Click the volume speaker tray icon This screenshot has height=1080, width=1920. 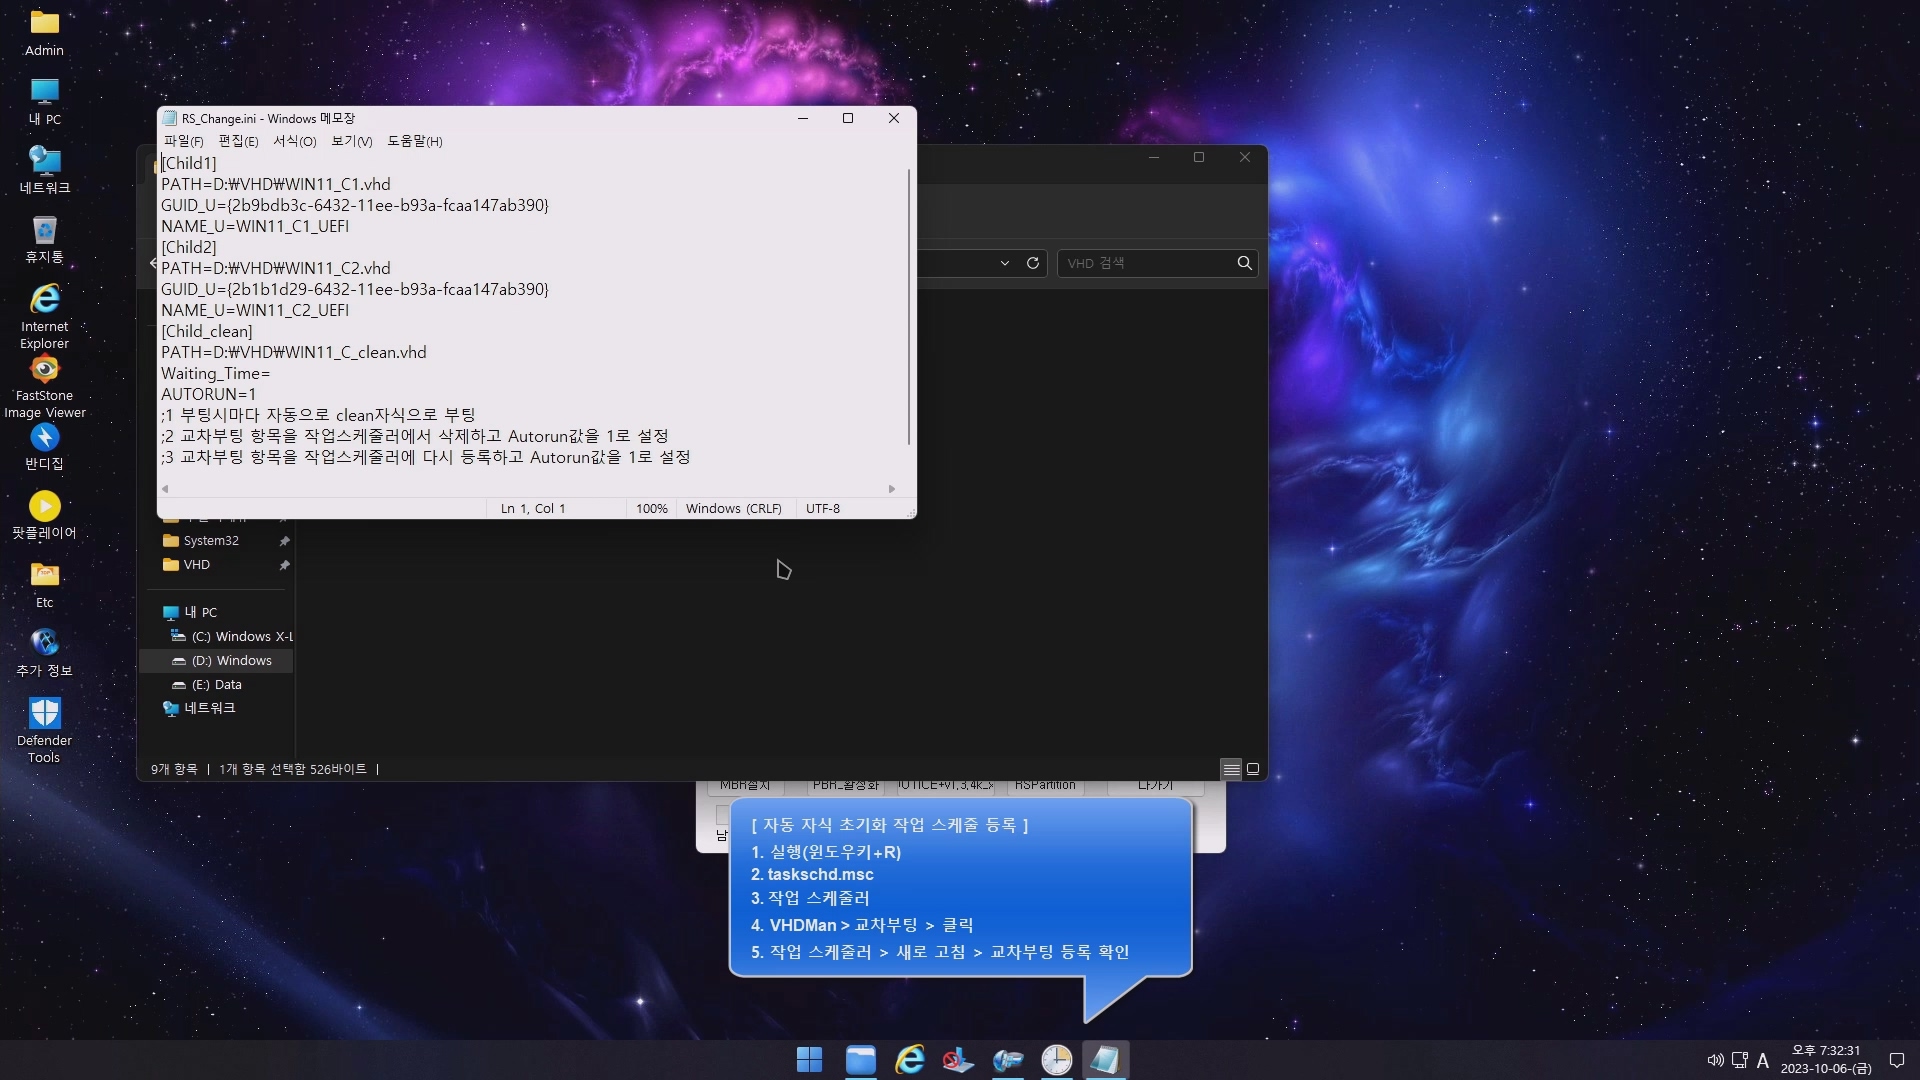pos(1715,1060)
